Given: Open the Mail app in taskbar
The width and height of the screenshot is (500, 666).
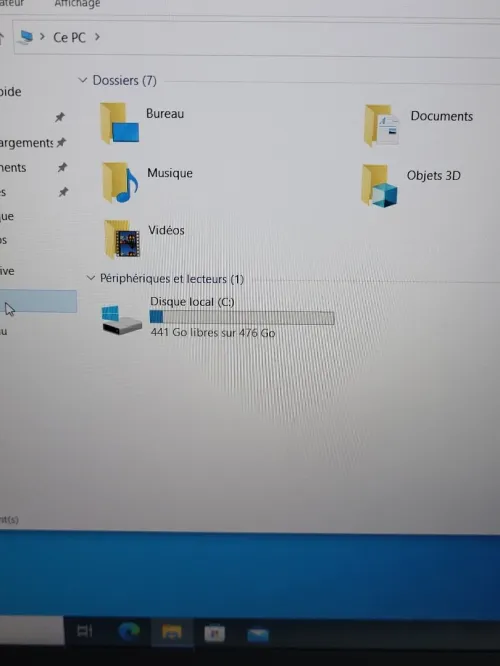Looking at the screenshot, I should pos(258,635).
